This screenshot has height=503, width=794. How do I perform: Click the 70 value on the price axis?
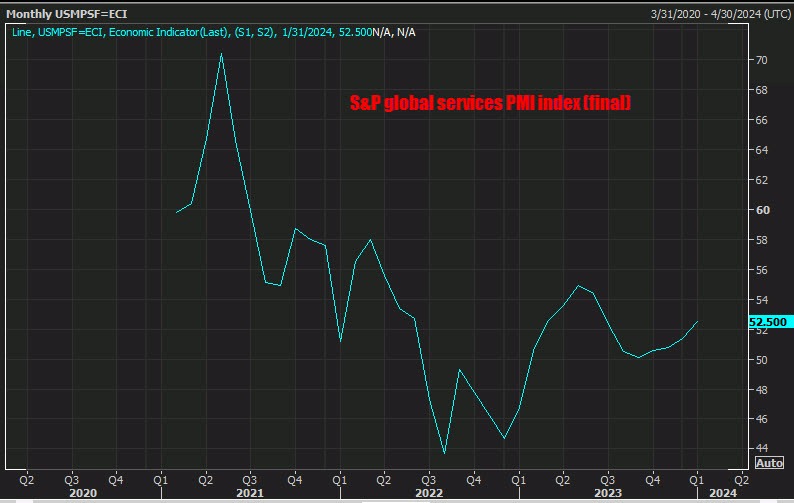[x=761, y=60]
